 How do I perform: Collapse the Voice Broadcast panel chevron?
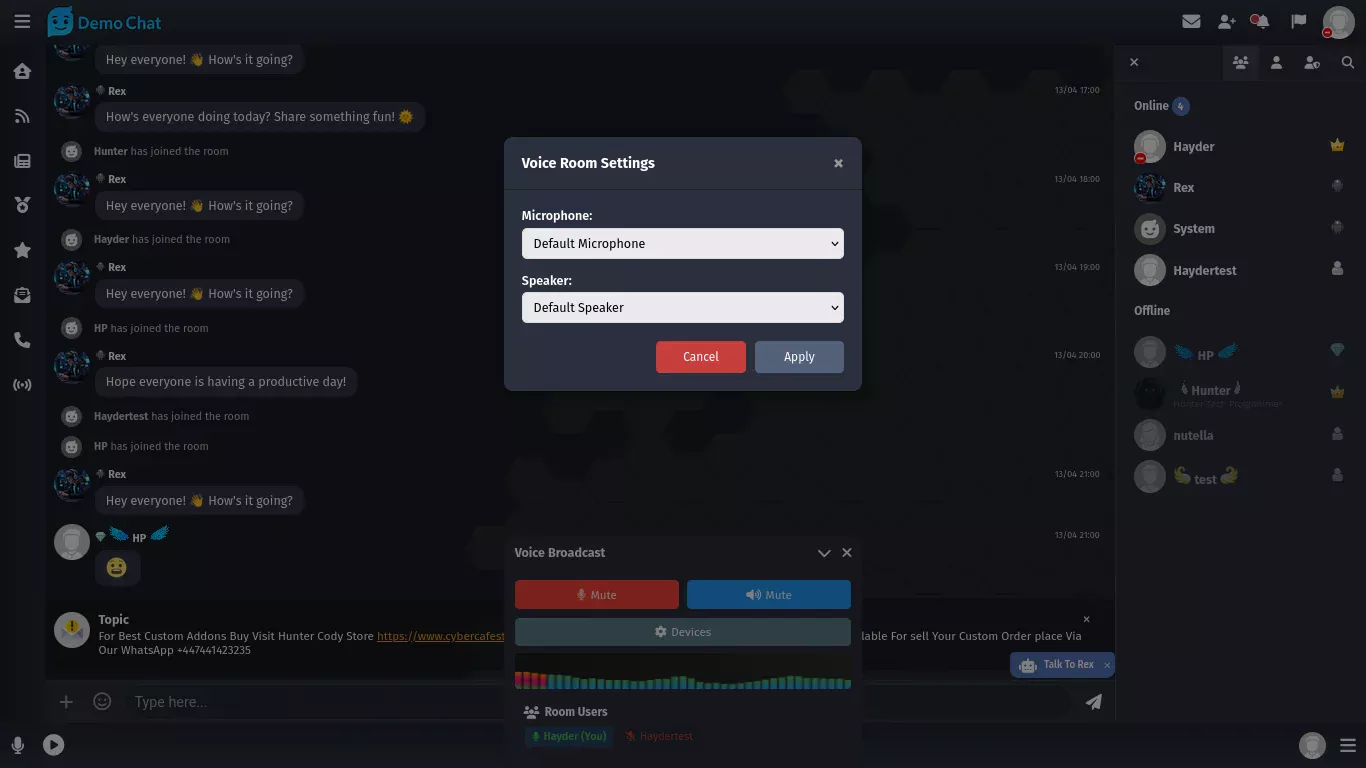click(x=824, y=553)
